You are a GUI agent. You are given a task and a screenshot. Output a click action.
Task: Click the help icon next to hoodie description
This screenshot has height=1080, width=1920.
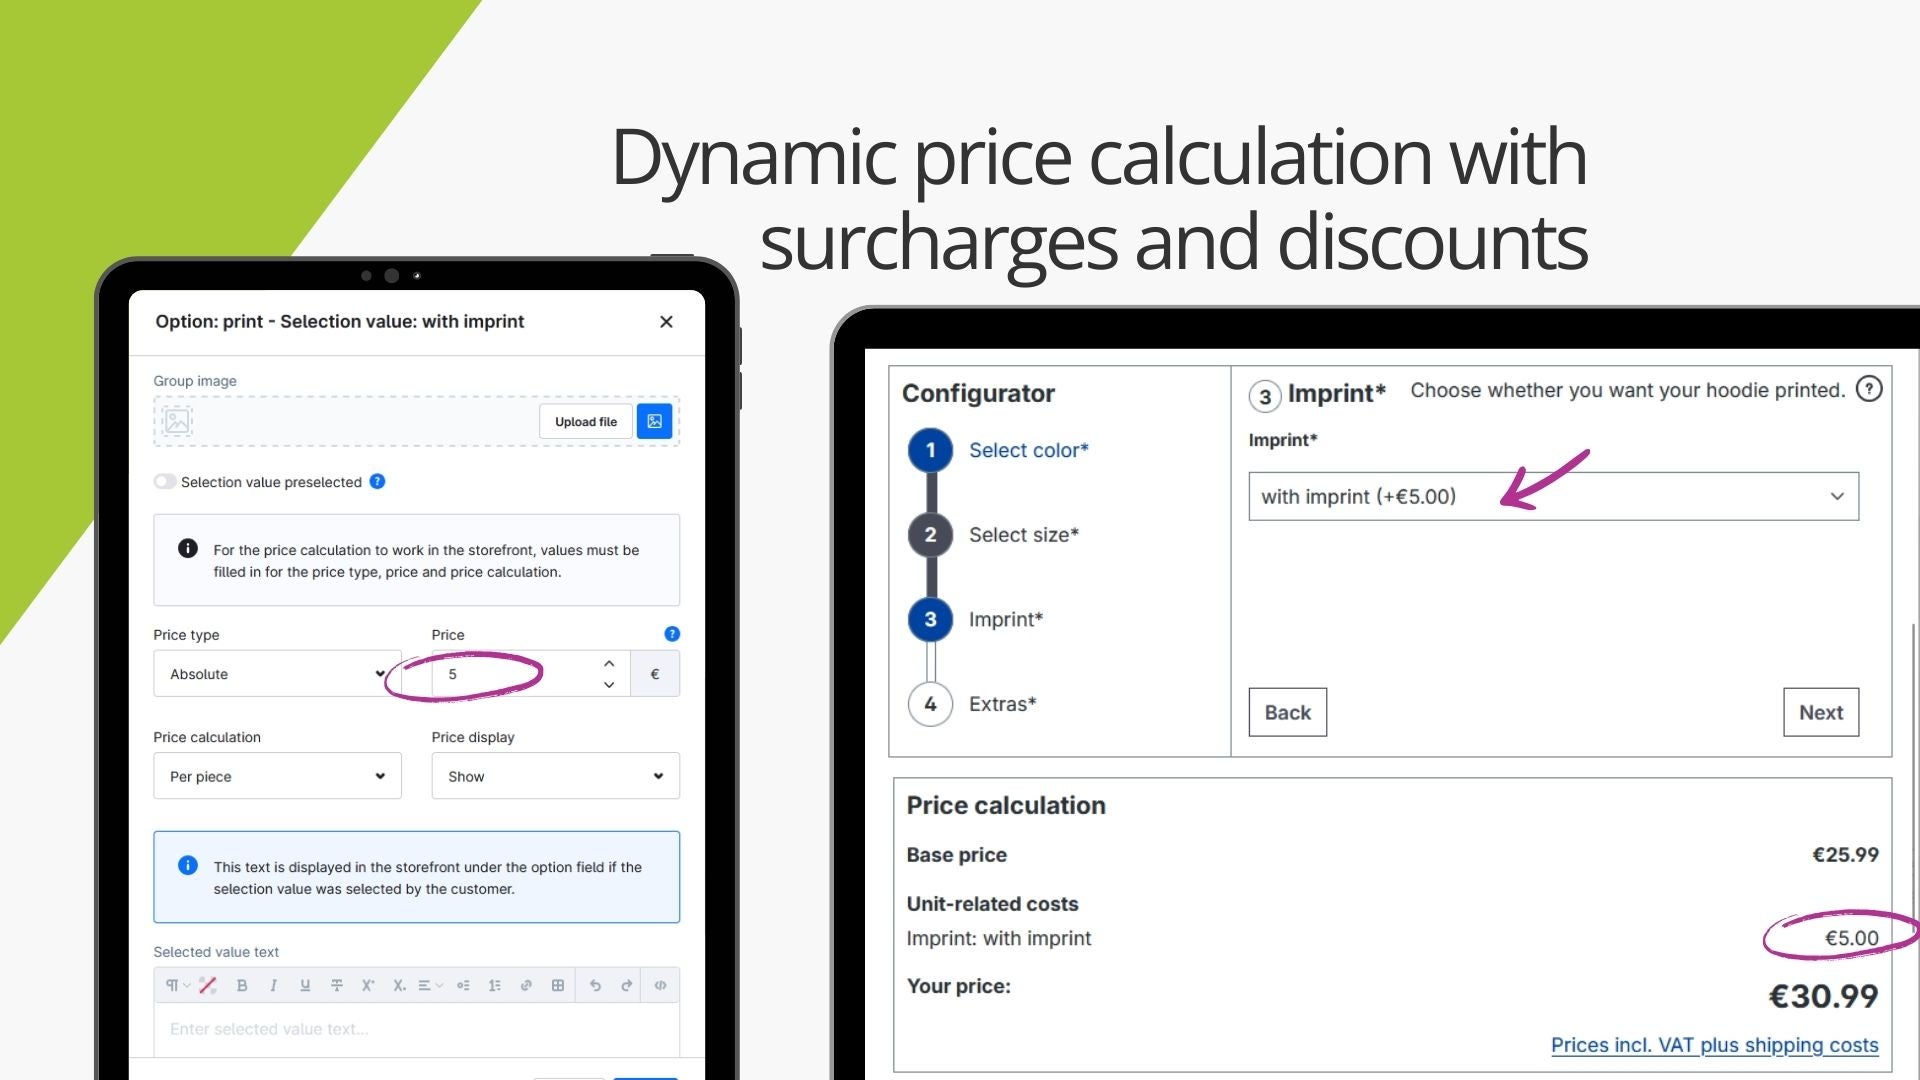click(x=1868, y=389)
